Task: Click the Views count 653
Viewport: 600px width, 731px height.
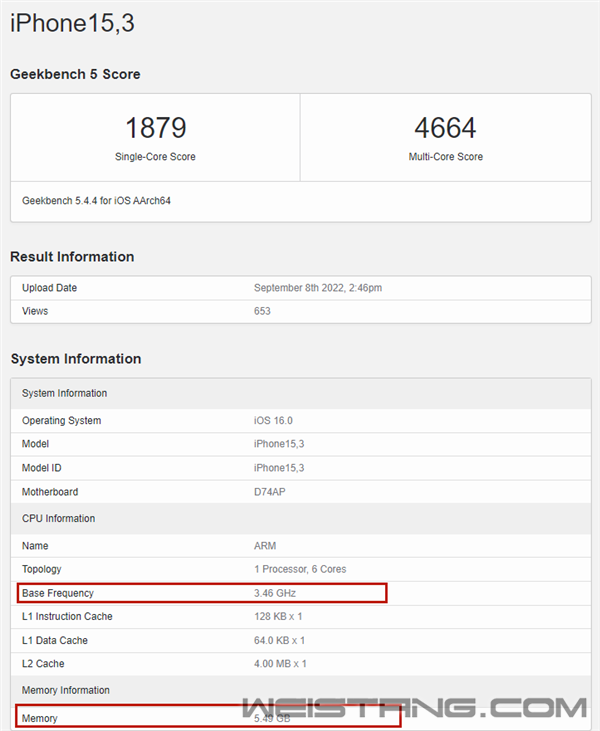Action: click(263, 311)
